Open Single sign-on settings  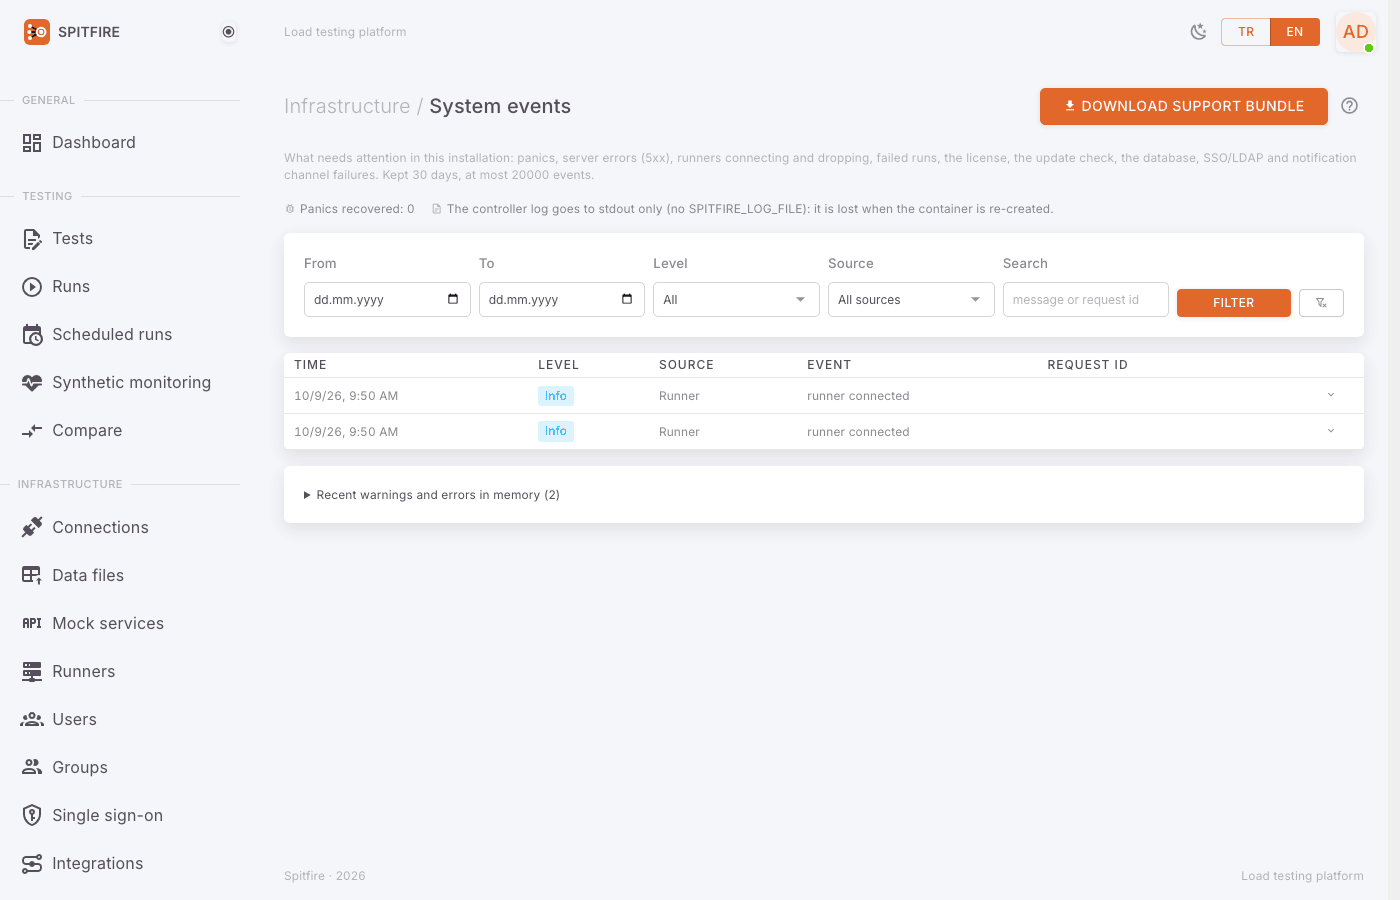[107, 815]
